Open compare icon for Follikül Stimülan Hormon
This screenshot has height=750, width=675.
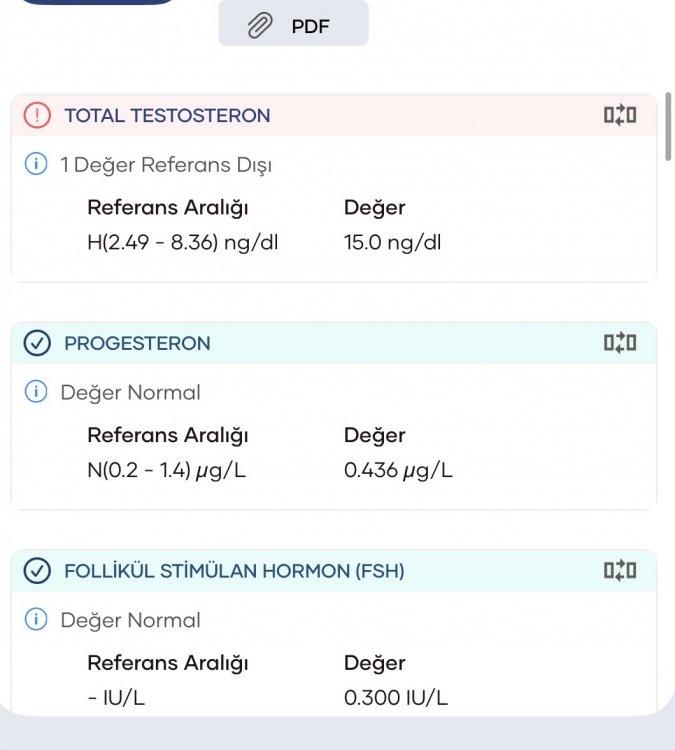click(620, 571)
